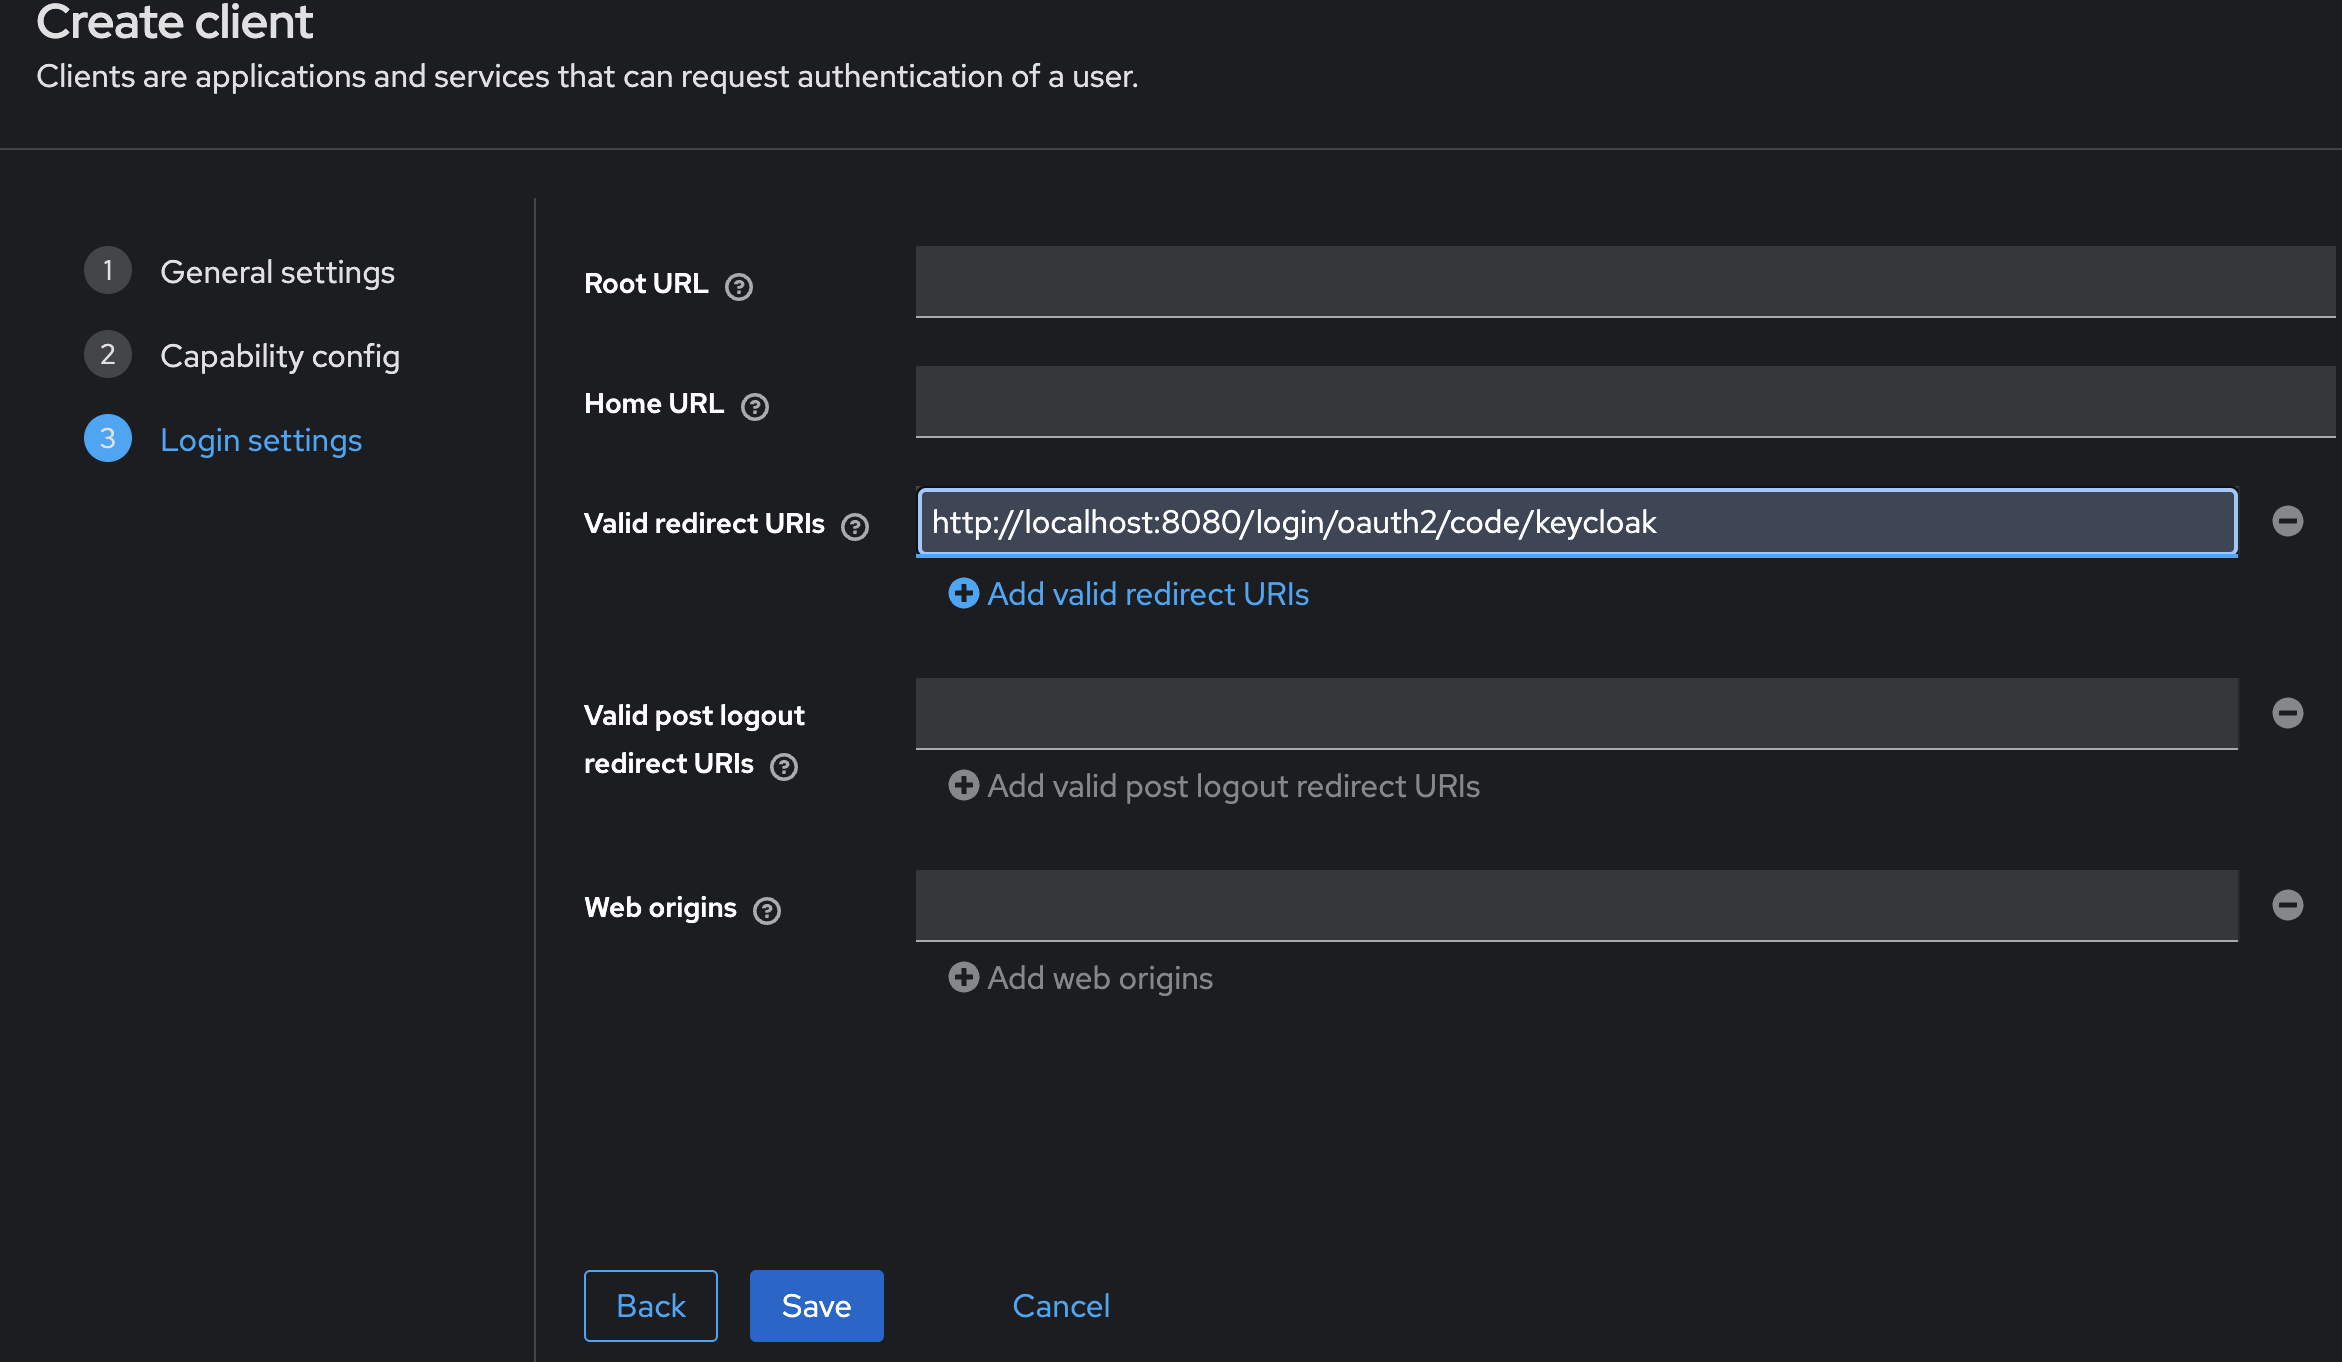This screenshot has width=2342, height=1362.
Task: Remove the post logout redirect URI field
Action: (x=2287, y=713)
